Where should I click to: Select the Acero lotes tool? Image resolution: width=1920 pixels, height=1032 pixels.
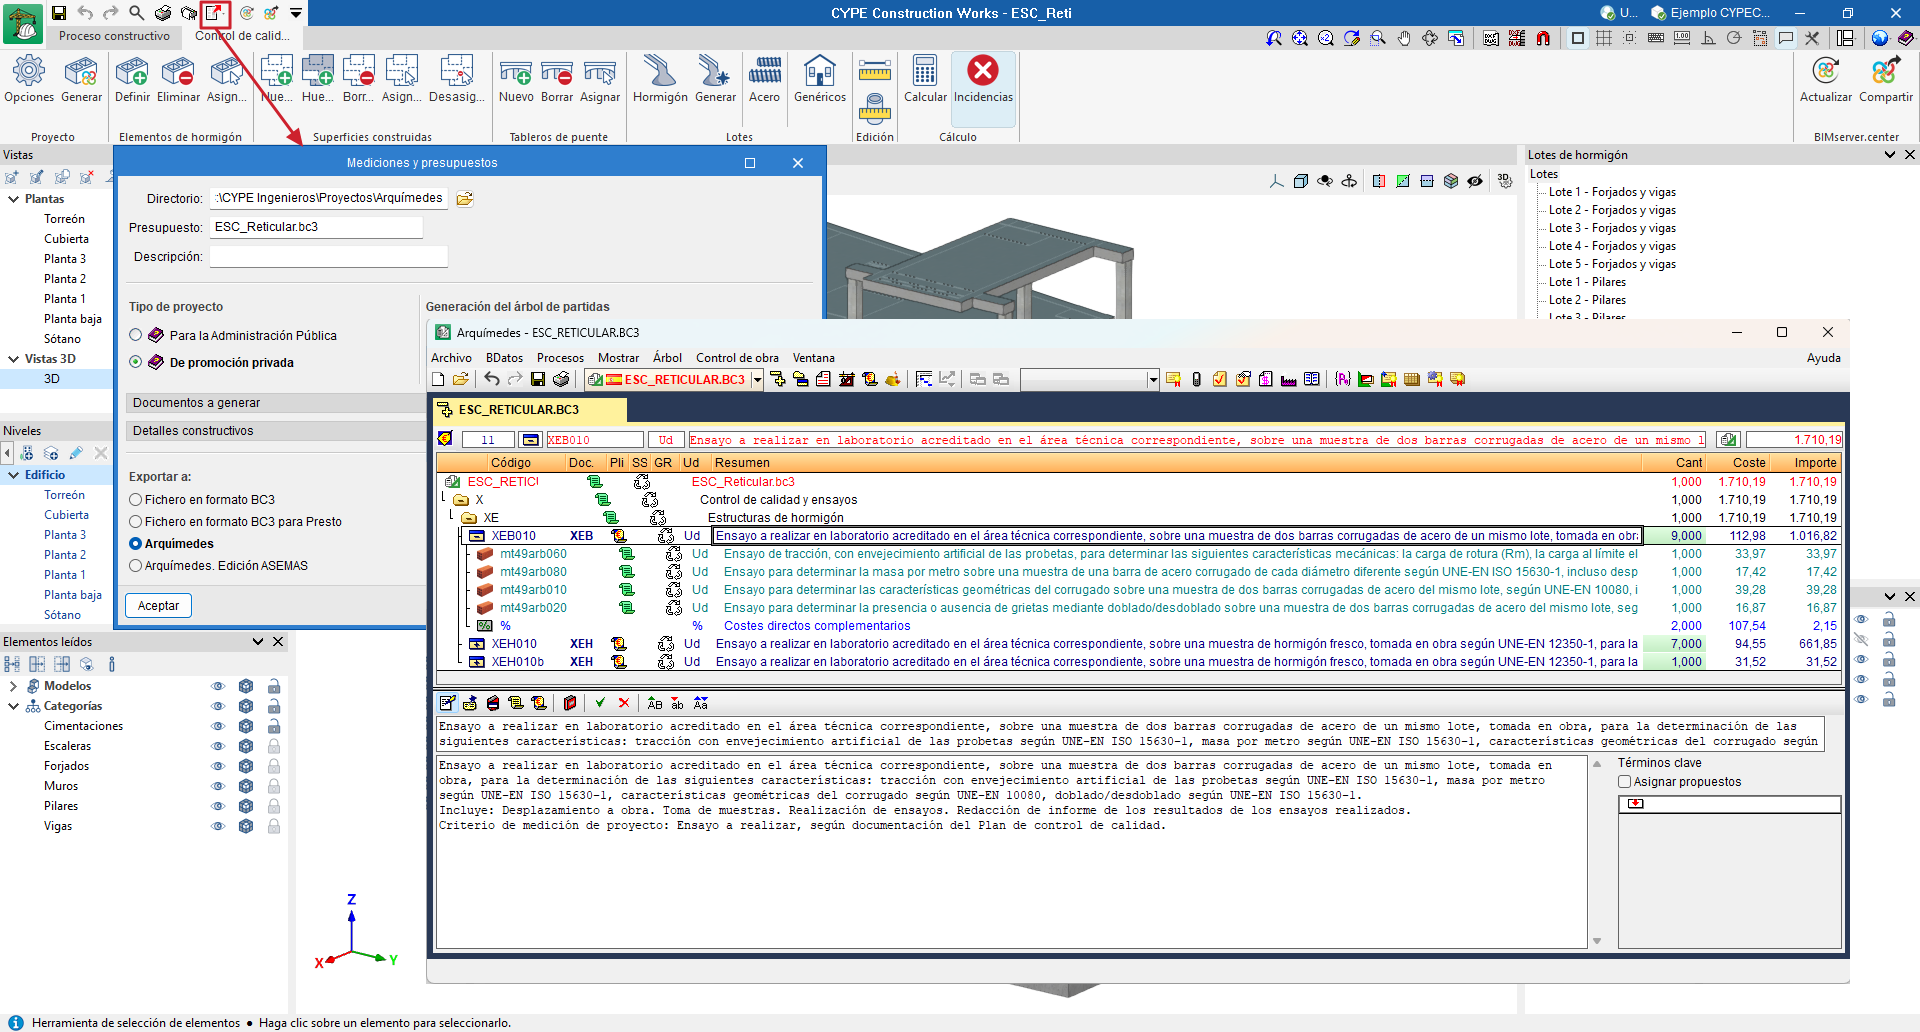tap(764, 79)
